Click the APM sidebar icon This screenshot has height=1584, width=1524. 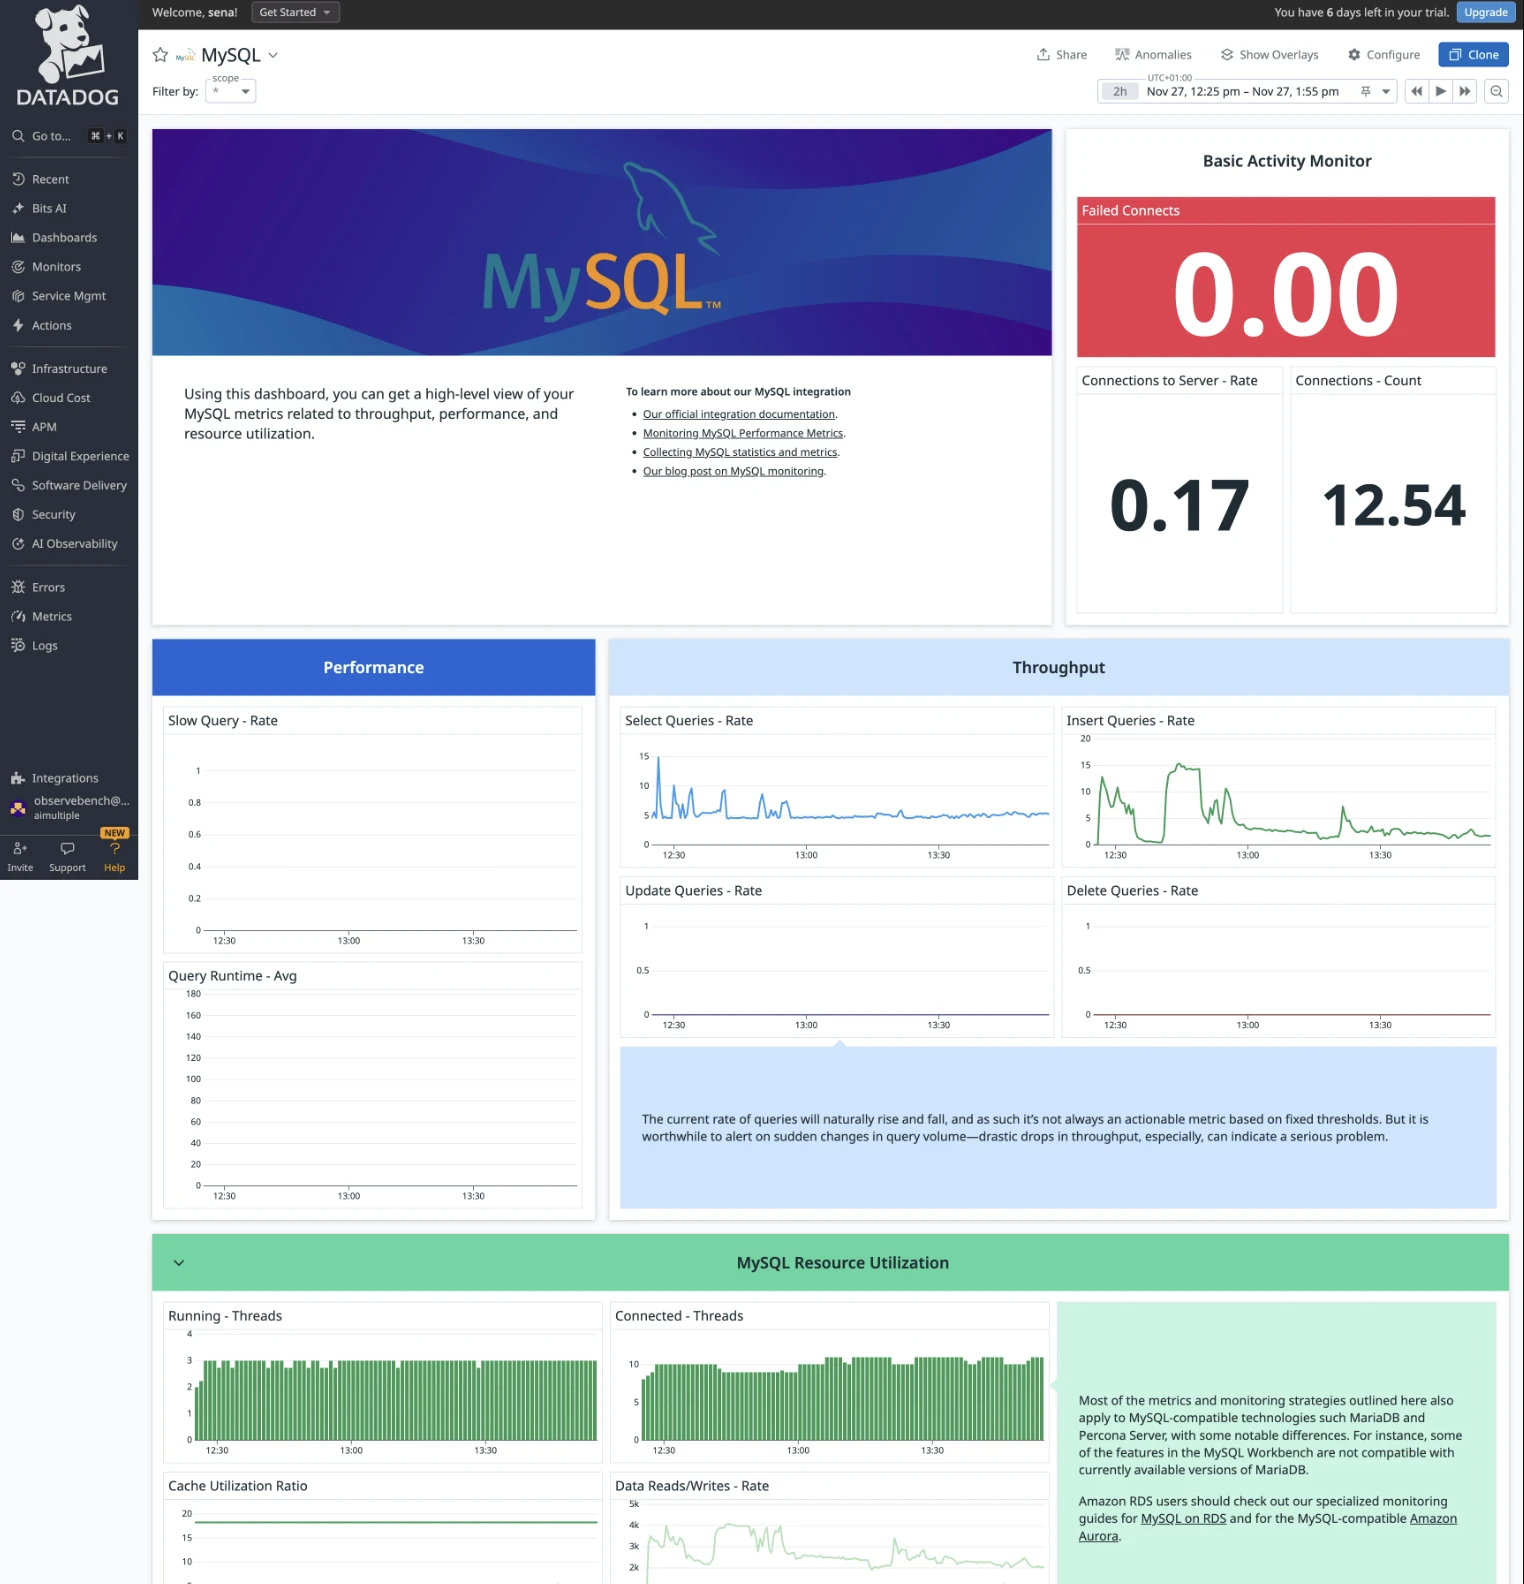point(18,426)
